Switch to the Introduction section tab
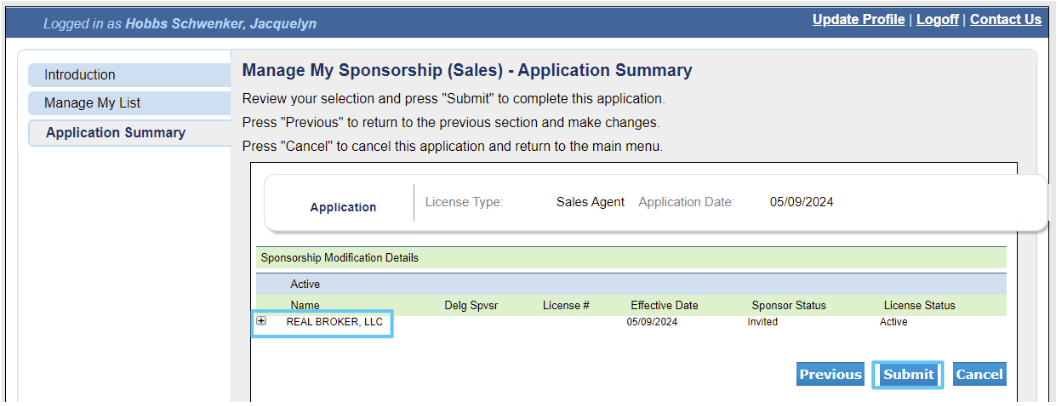Viewport: 1060px width, 406px height. [129, 75]
